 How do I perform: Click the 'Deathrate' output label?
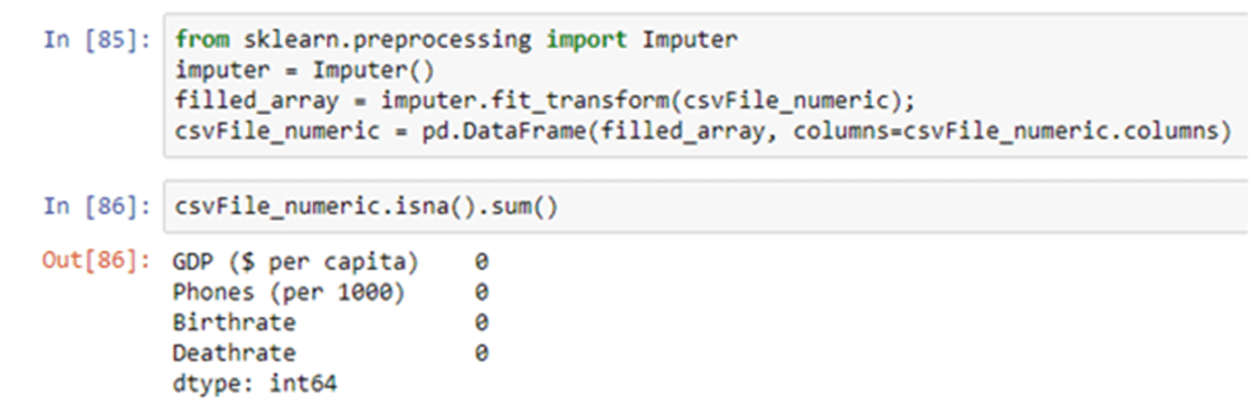pyautogui.click(x=234, y=353)
